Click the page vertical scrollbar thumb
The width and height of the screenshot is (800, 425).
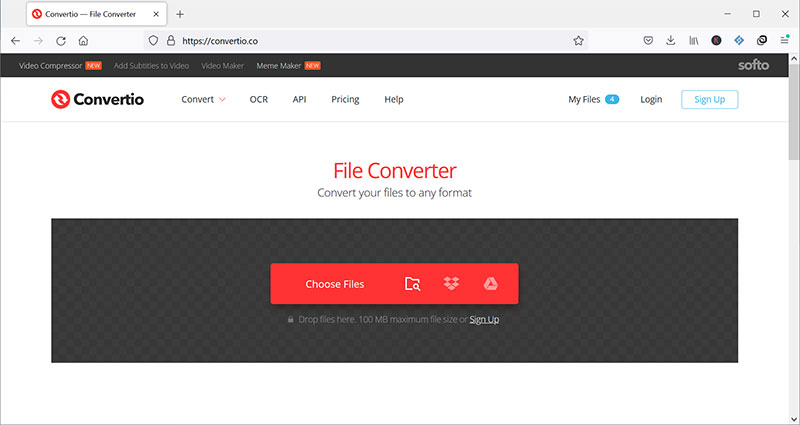(x=794, y=110)
